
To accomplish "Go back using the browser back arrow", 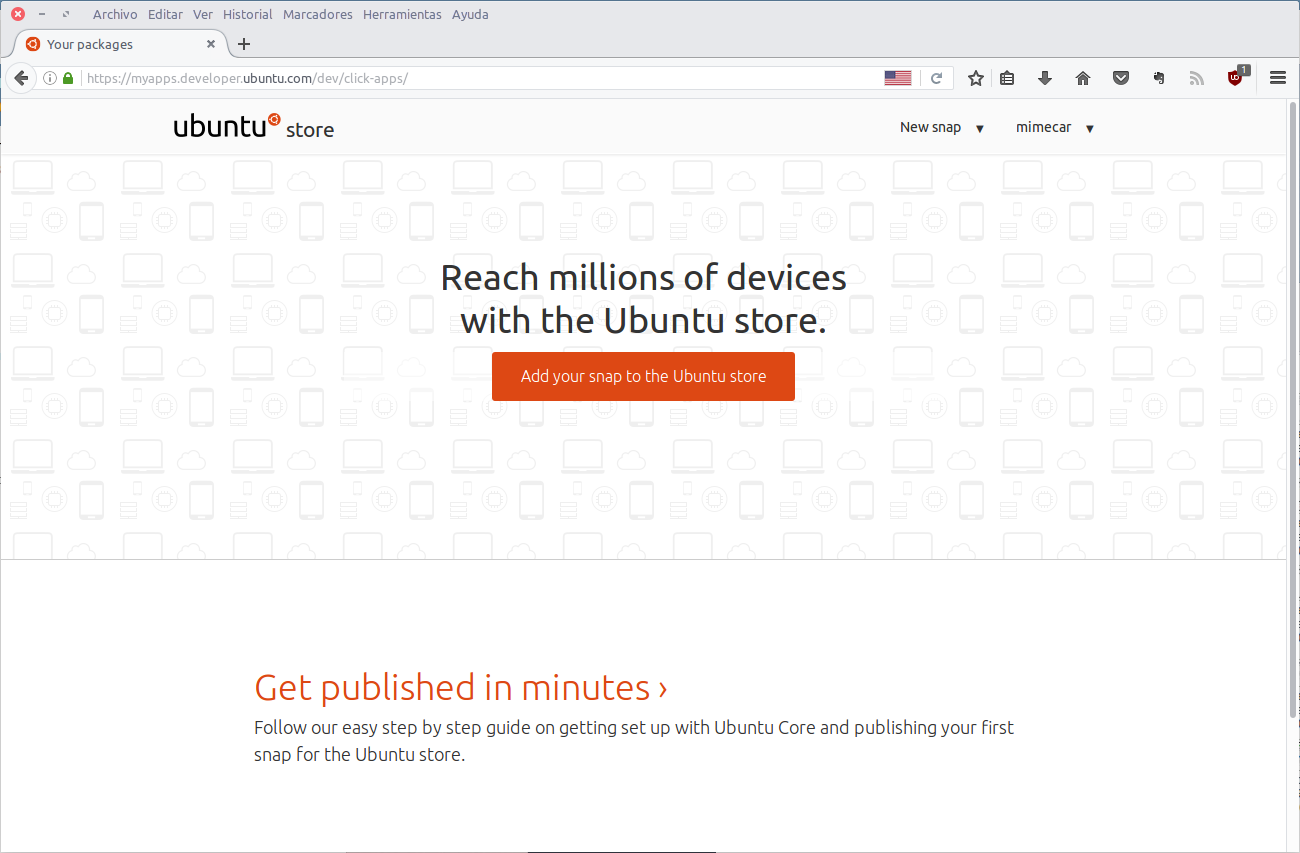I will 21,78.
